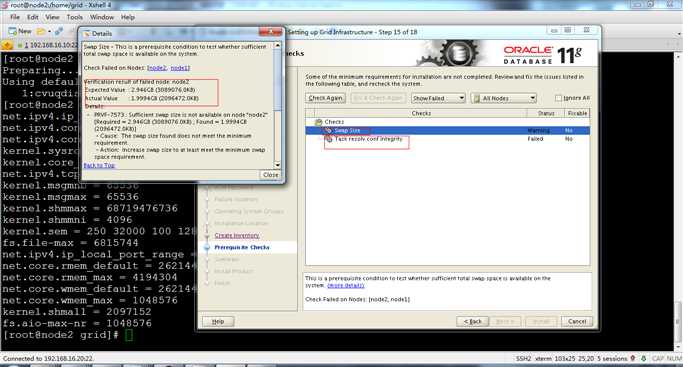Click the Actual Value line in Details
The height and width of the screenshot is (367, 683).
point(142,98)
